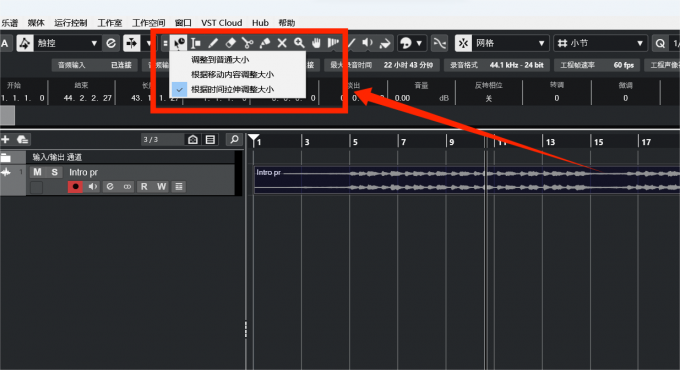Enable record on Intro pr track
Screen dimensions: 680x370
click(75, 187)
